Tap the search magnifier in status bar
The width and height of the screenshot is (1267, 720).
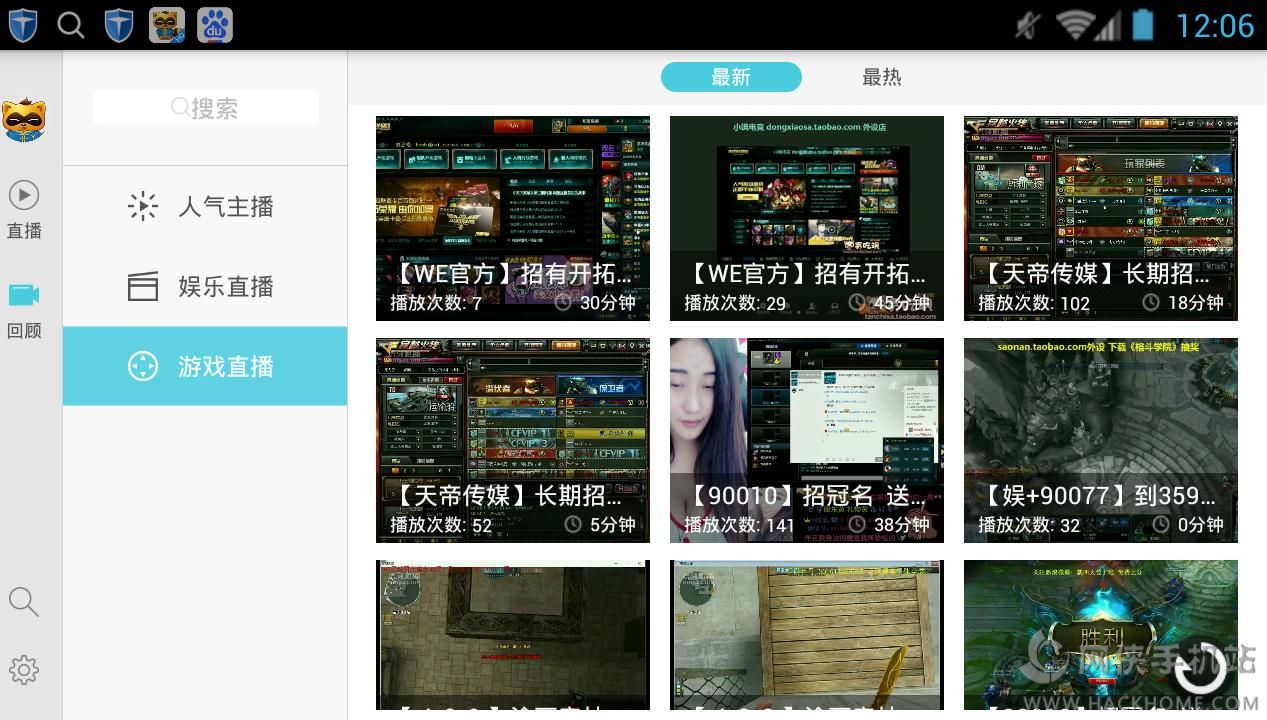click(x=71, y=25)
